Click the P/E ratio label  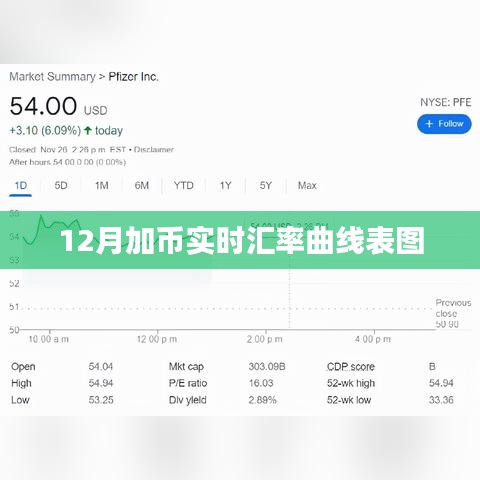pyautogui.click(x=188, y=383)
